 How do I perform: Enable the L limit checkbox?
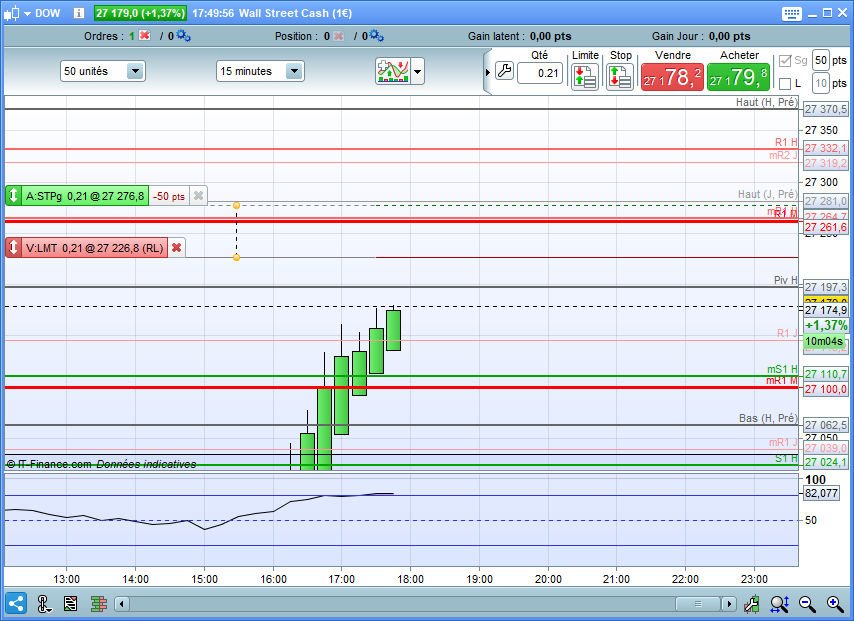click(785, 84)
